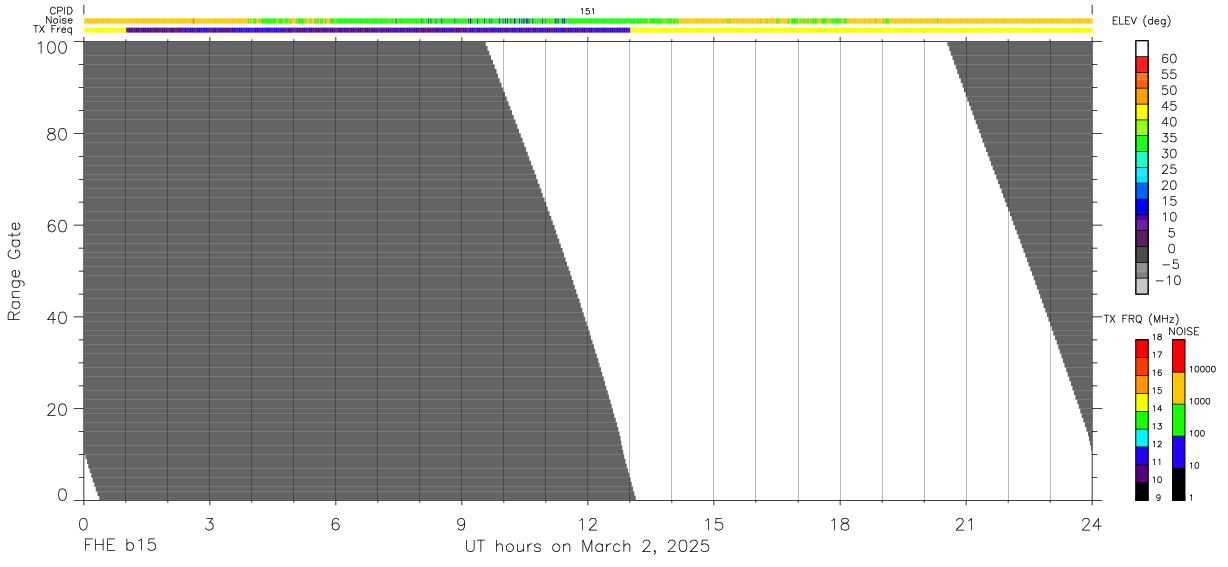Click the range gate tick label 40
The image size is (1228, 567).
click(x=56, y=317)
